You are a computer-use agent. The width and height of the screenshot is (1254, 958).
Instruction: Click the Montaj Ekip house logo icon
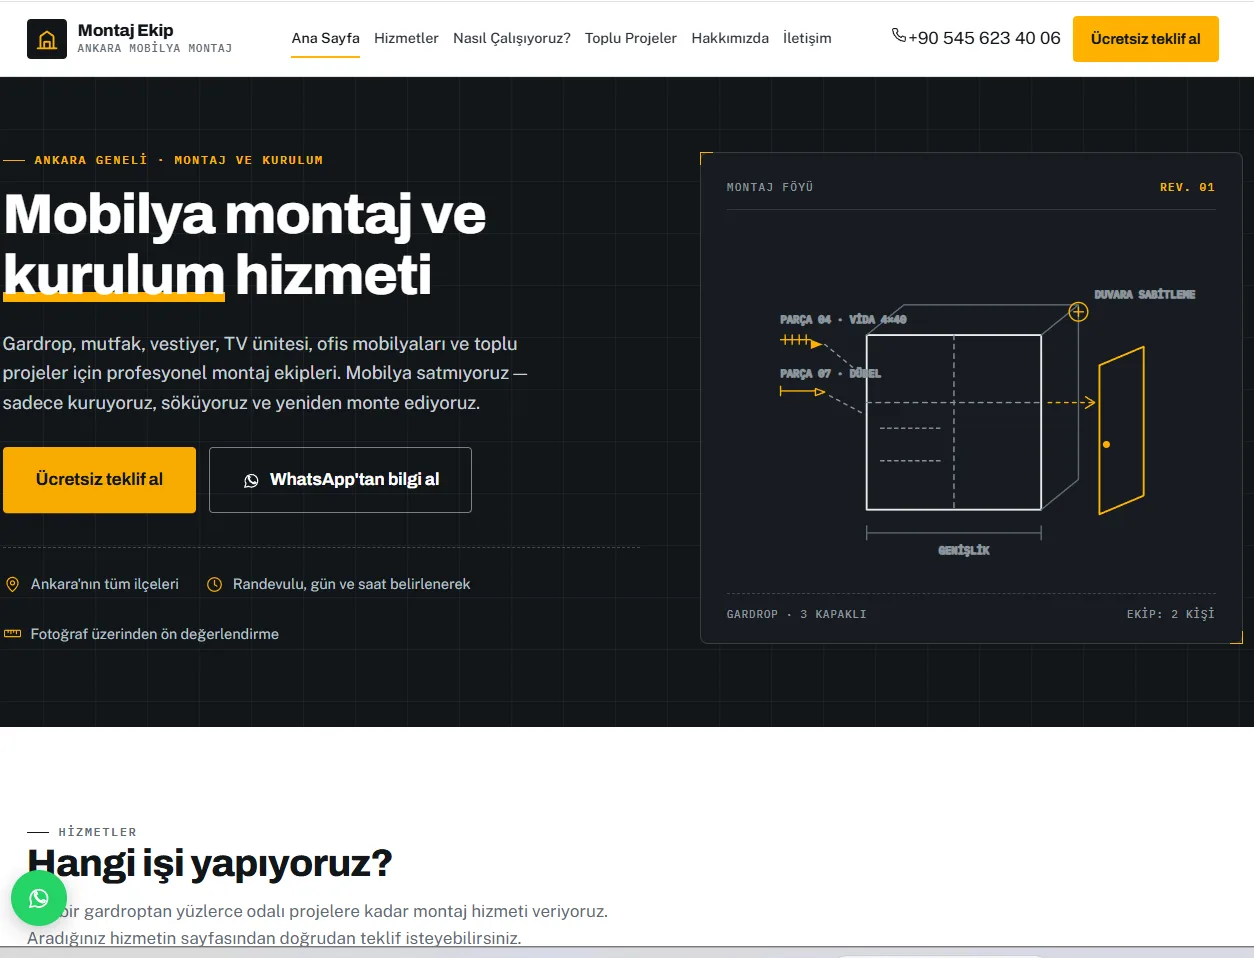[x=47, y=39]
